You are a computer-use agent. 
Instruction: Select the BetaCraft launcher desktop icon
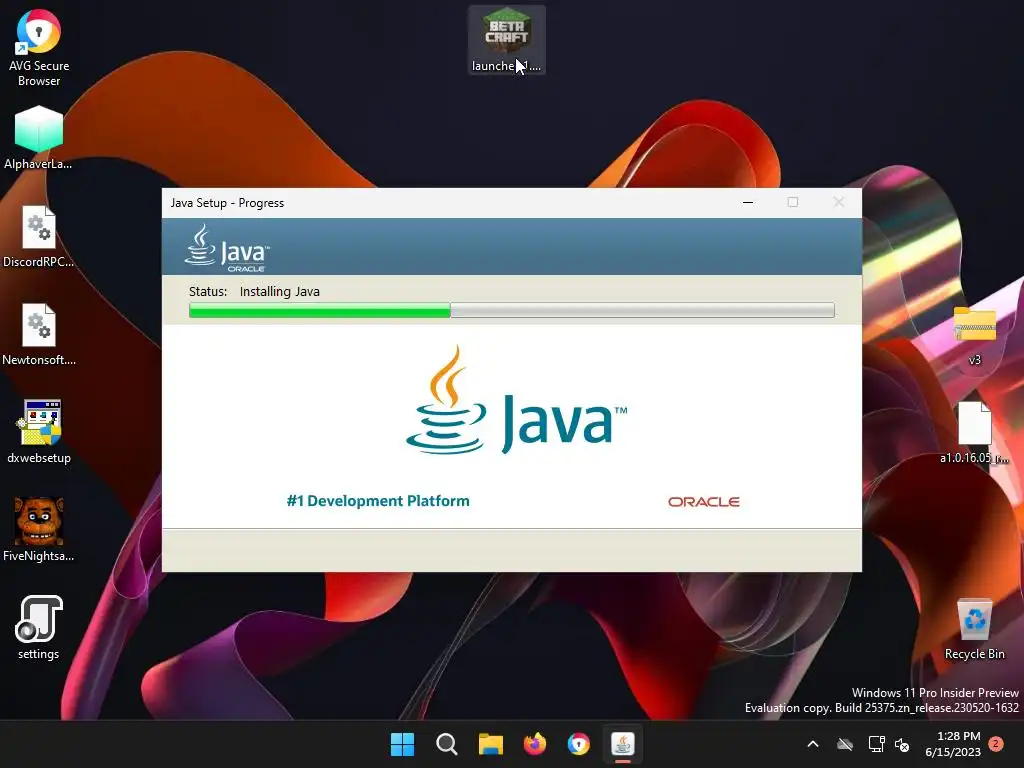tap(507, 40)
